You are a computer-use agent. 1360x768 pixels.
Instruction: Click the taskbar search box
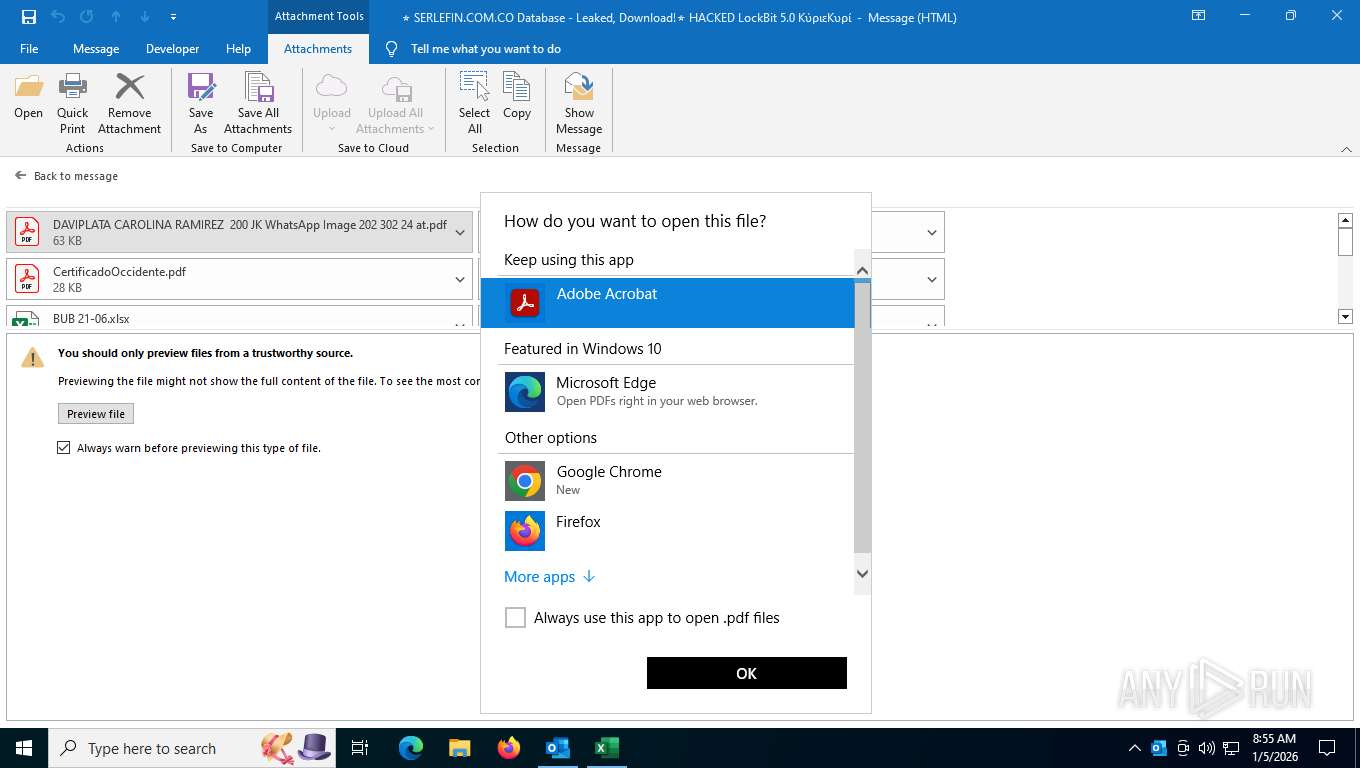(x=190, y=748)
